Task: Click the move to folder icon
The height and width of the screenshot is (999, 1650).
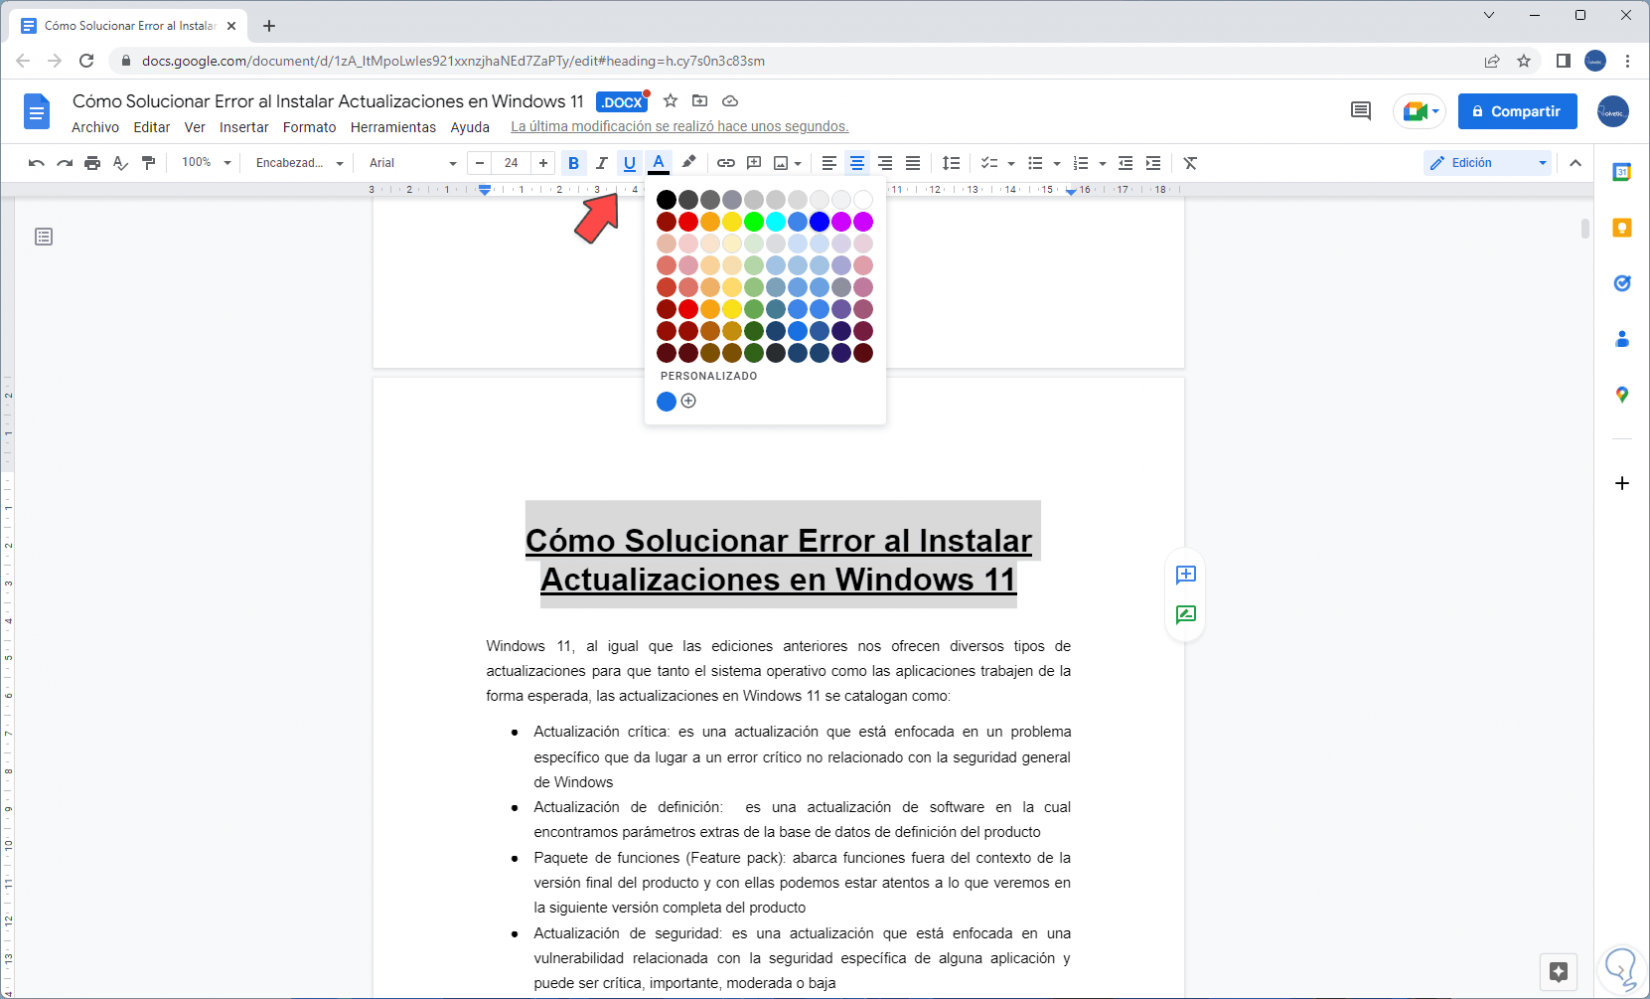Action: (700, 101)
